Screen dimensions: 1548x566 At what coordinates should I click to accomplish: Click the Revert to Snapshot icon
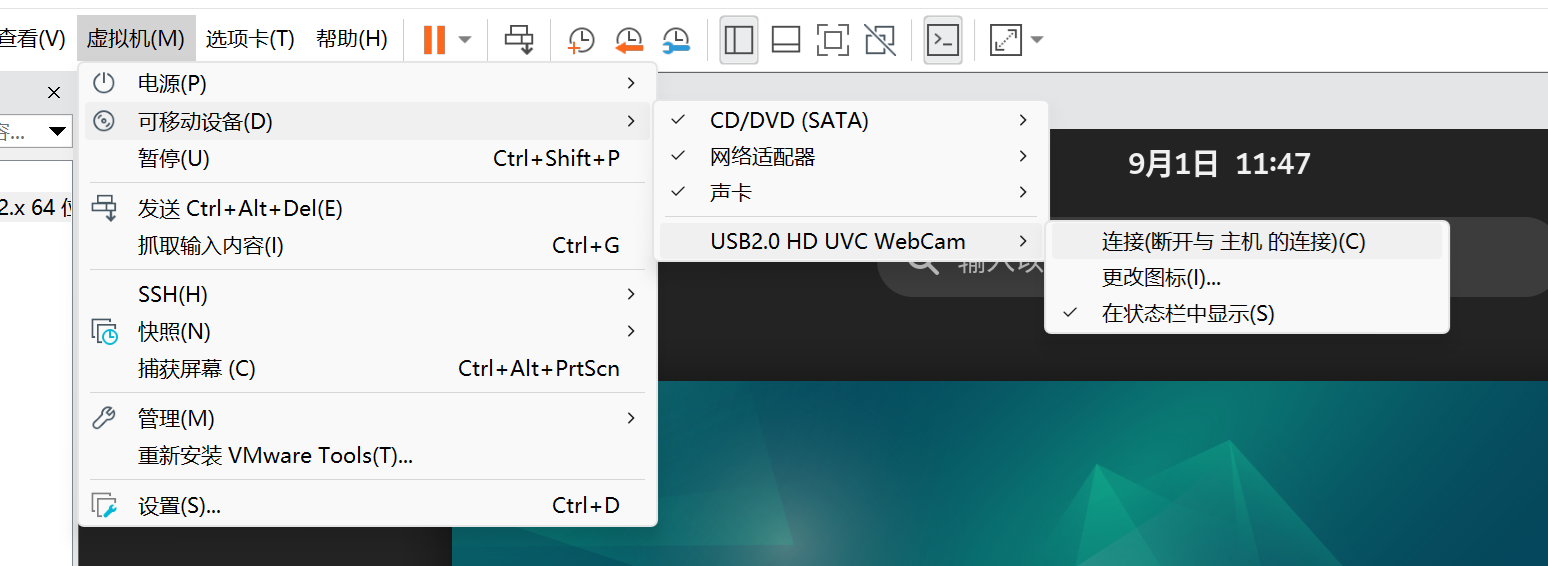629,40
